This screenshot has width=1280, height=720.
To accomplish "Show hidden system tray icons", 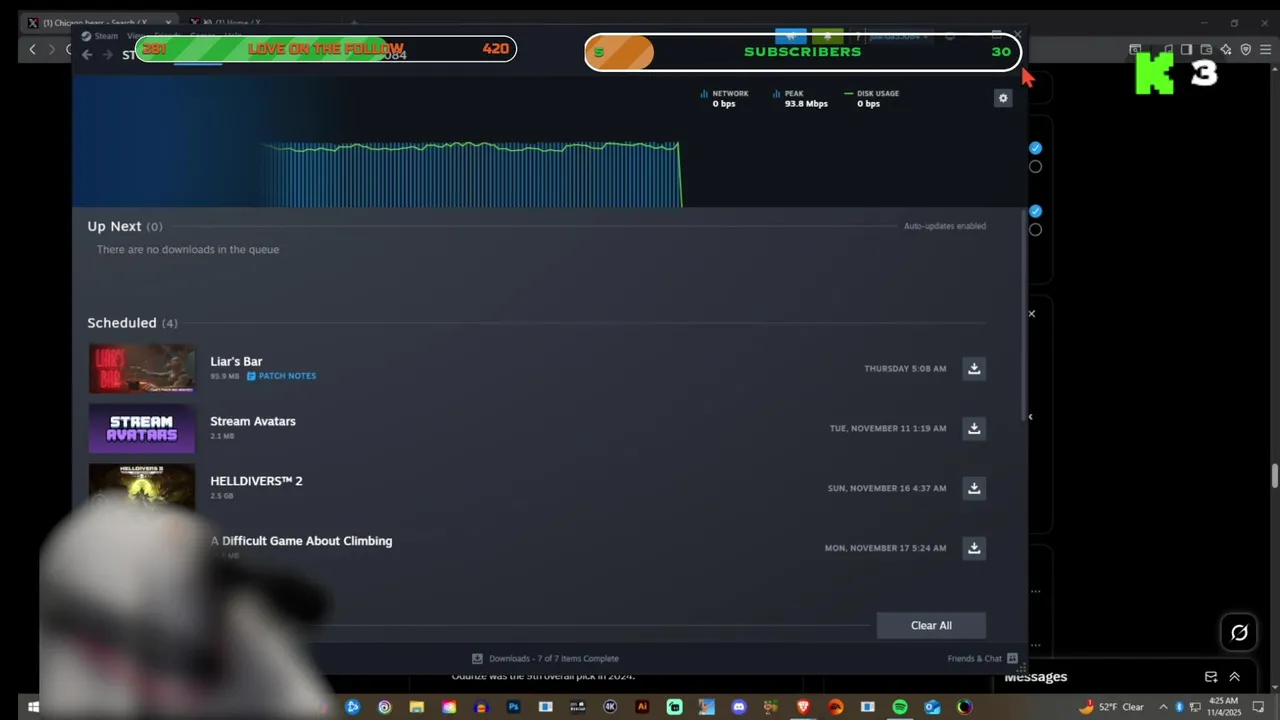I will click(x=1163, y=707).
